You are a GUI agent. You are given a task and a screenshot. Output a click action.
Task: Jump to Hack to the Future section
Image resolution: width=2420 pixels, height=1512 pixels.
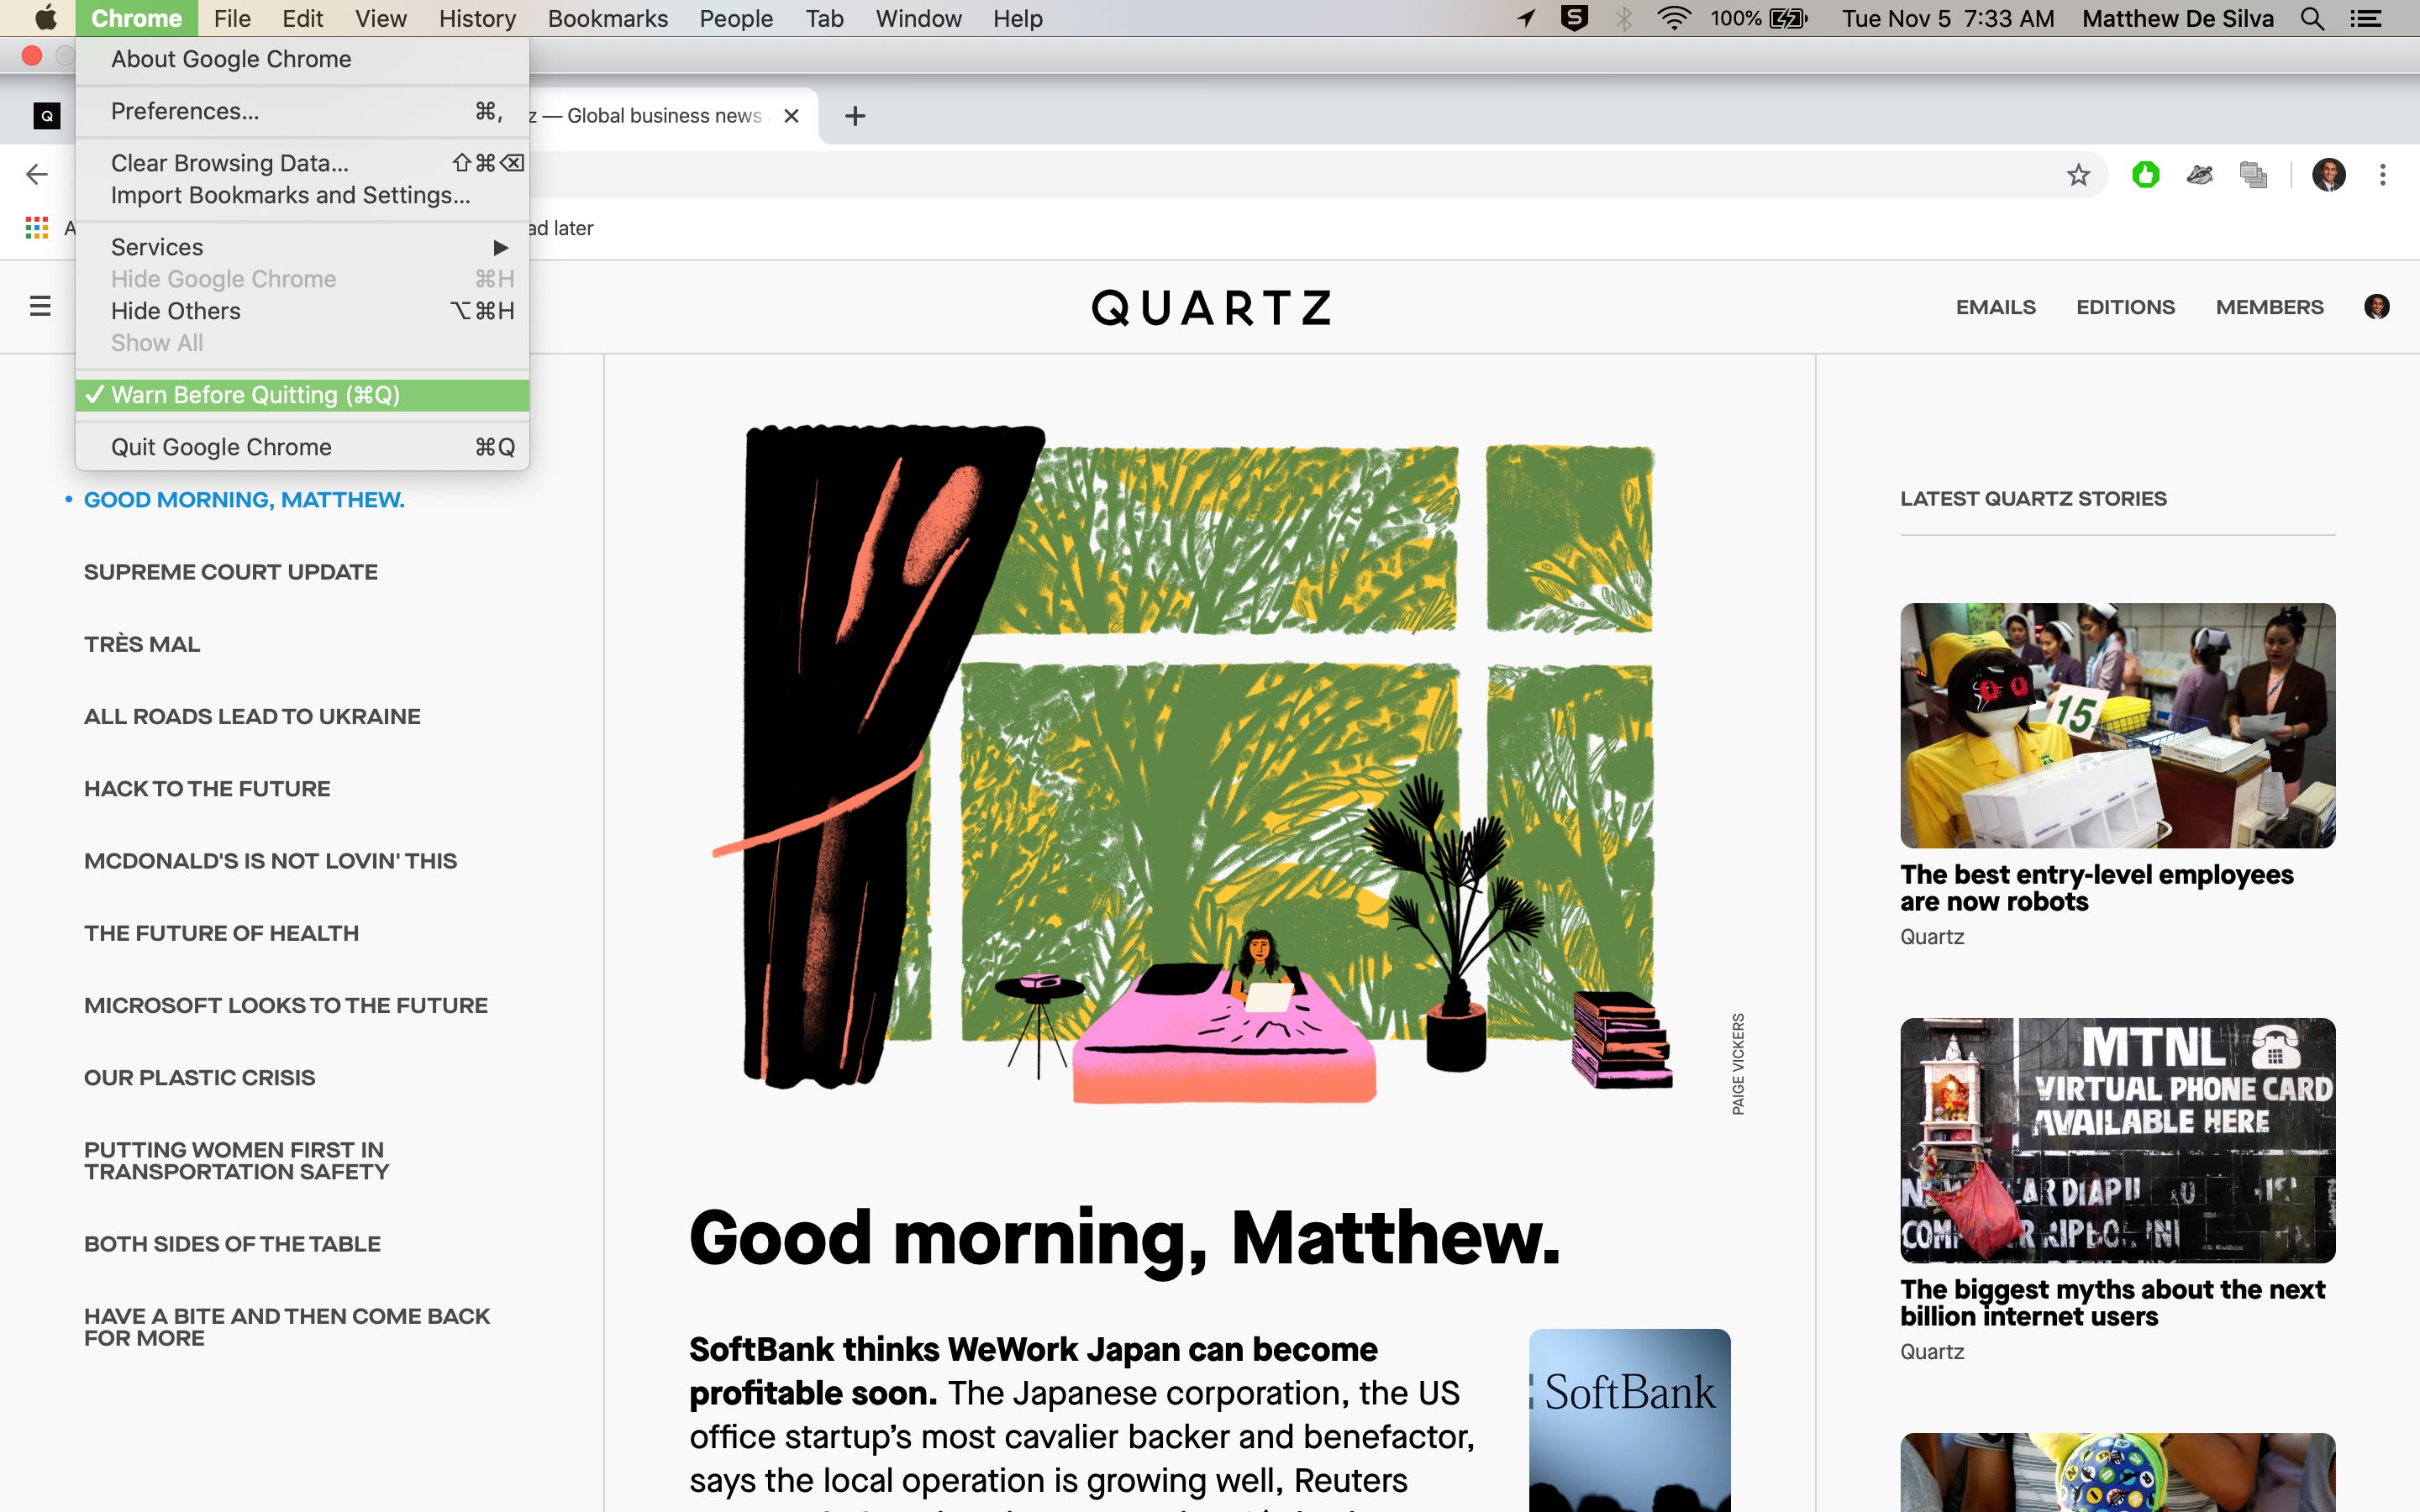pyautogui.click(x=207, y=788)
